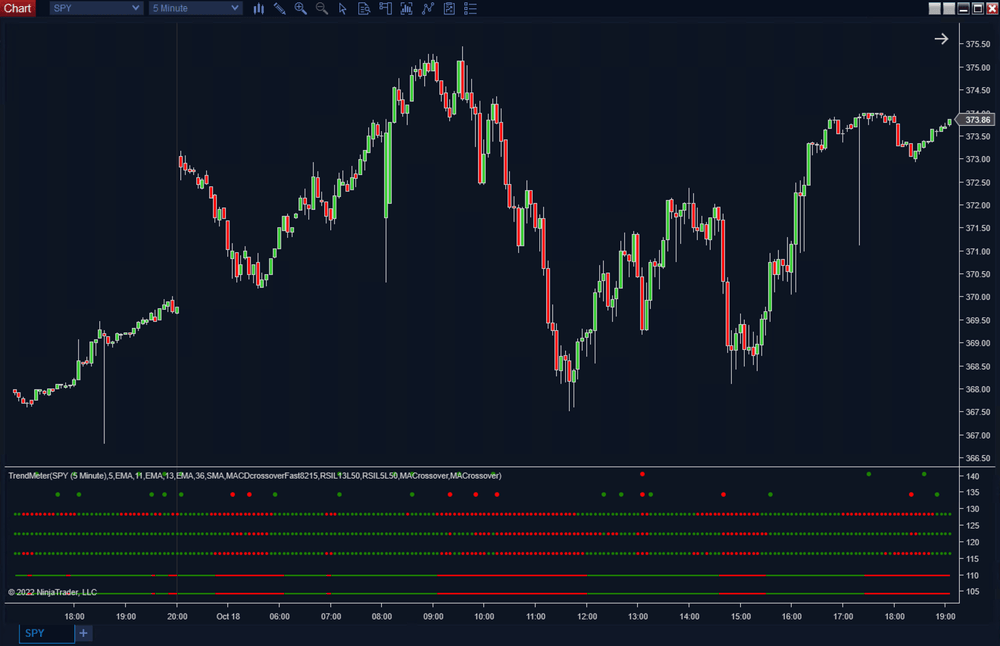This screenshot has width=1000, height=646.
Task: Open the drawing tools pencil icon
Action: pyautogui.click(x=280, y=8)
